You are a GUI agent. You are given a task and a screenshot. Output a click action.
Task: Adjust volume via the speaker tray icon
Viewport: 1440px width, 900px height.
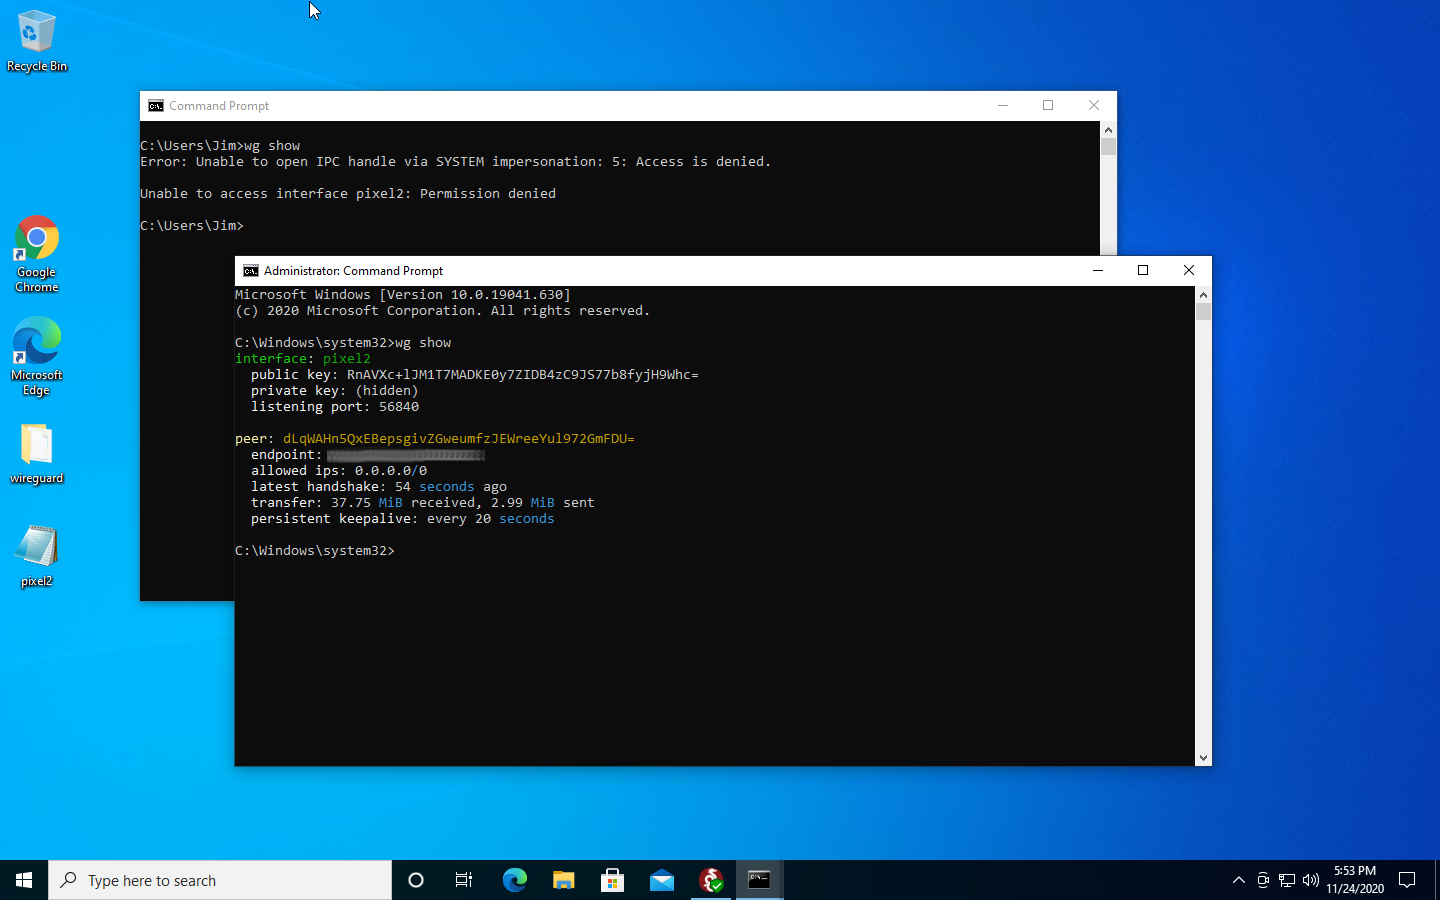pyautogui.click(x=1310, y=881)
